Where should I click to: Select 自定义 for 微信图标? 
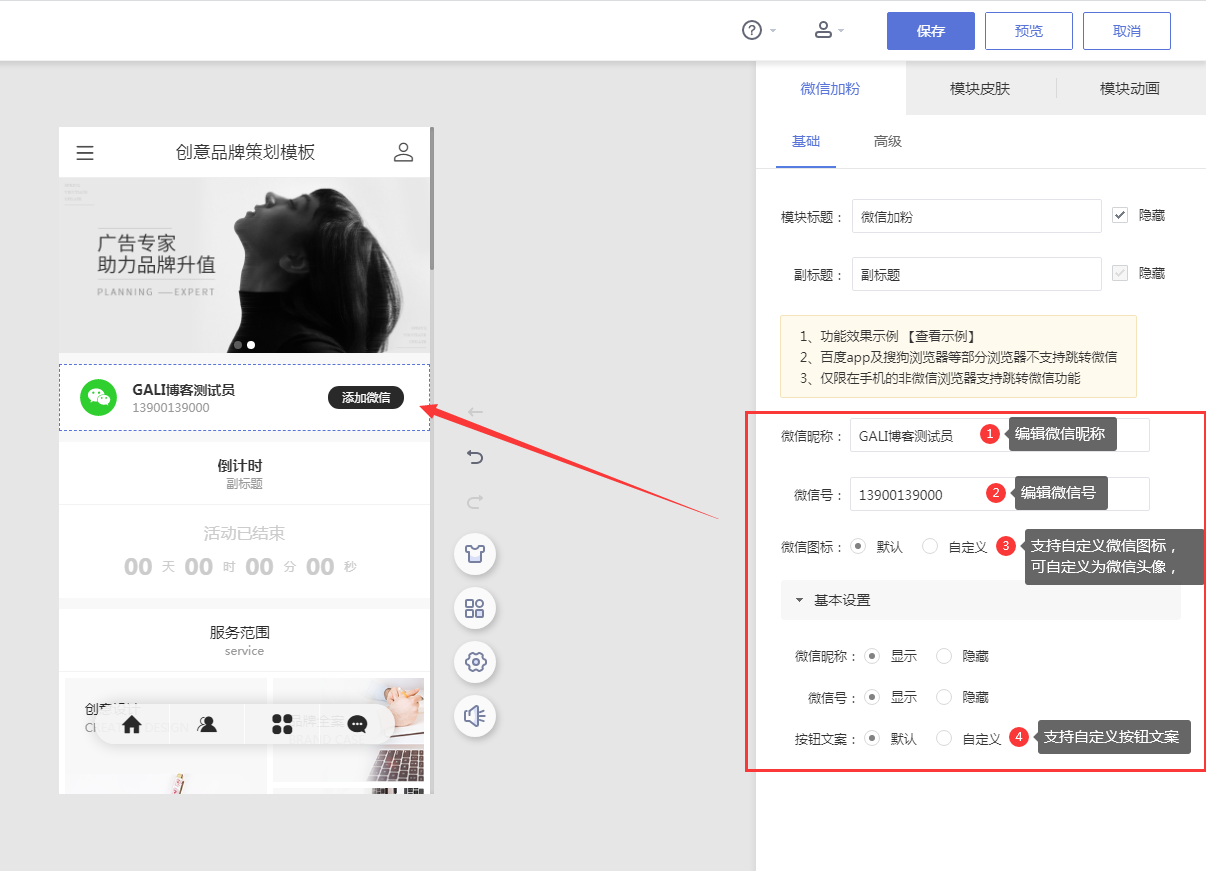tap(930, 547)
